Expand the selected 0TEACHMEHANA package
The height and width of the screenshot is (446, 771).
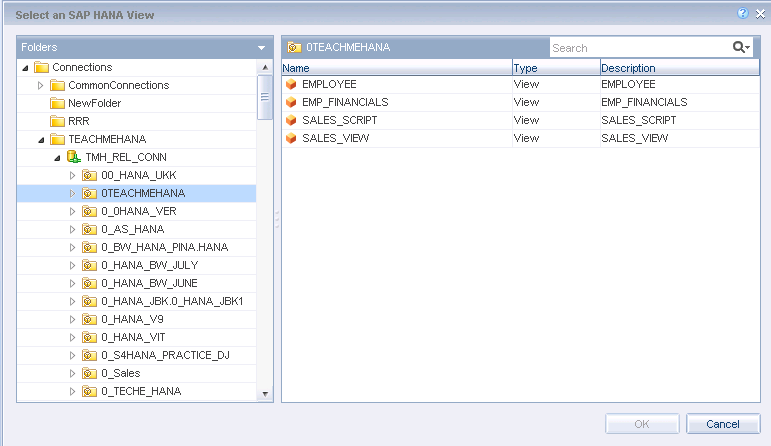(x=72, y=193)
